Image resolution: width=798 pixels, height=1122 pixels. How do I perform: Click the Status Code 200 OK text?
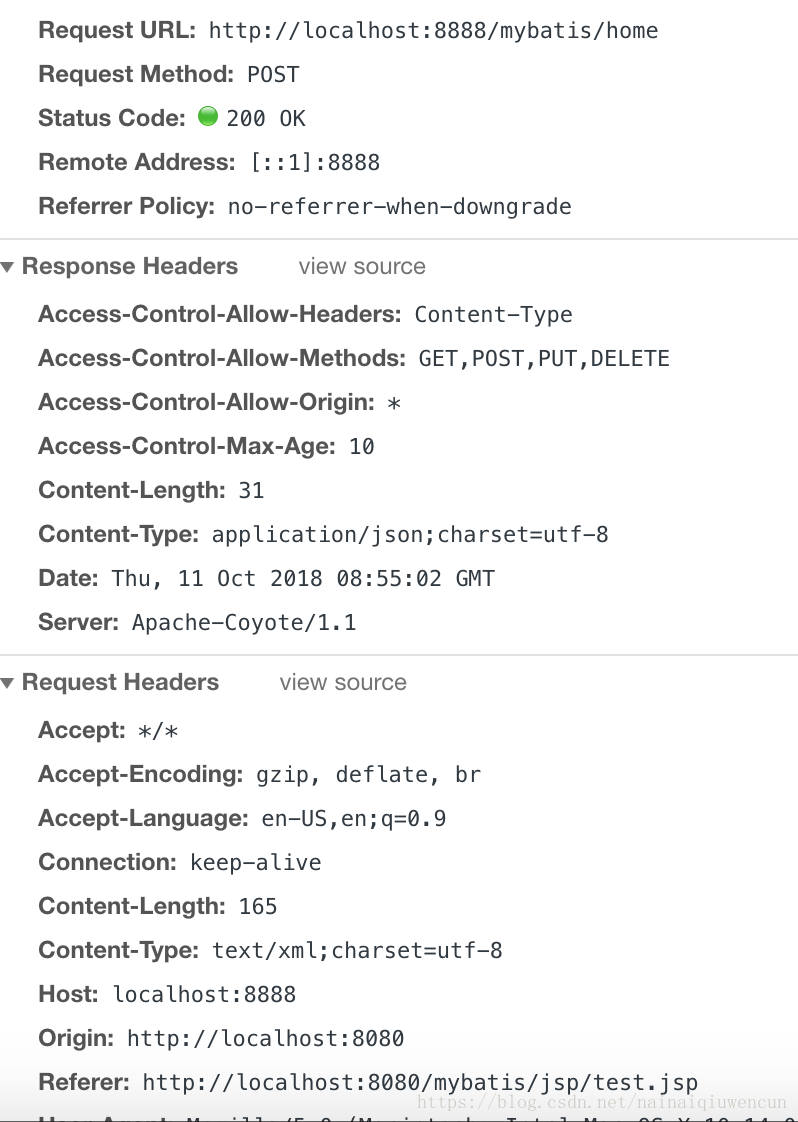pyautogui.click(x=266, y=119)
